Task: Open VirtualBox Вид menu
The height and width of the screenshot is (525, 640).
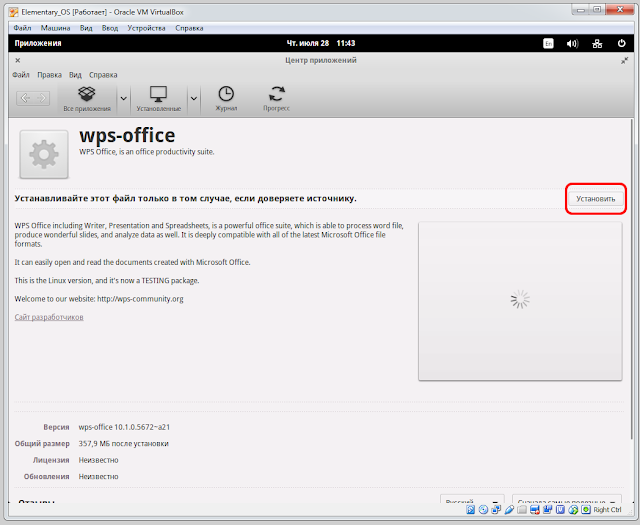Action: [x=86, y=28]
